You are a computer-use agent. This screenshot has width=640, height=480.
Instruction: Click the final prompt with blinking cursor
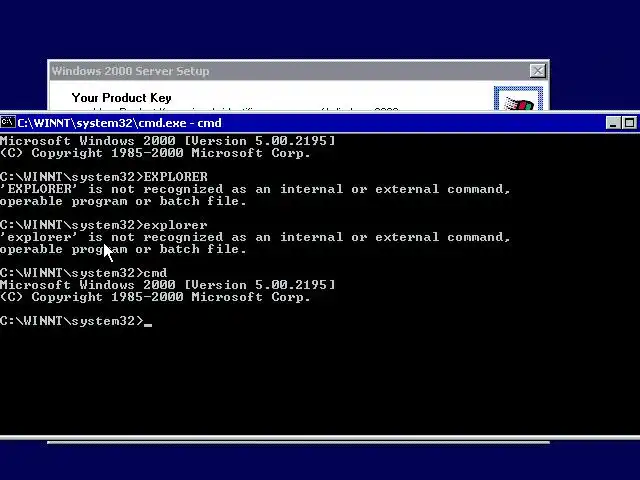coord(76,321)
